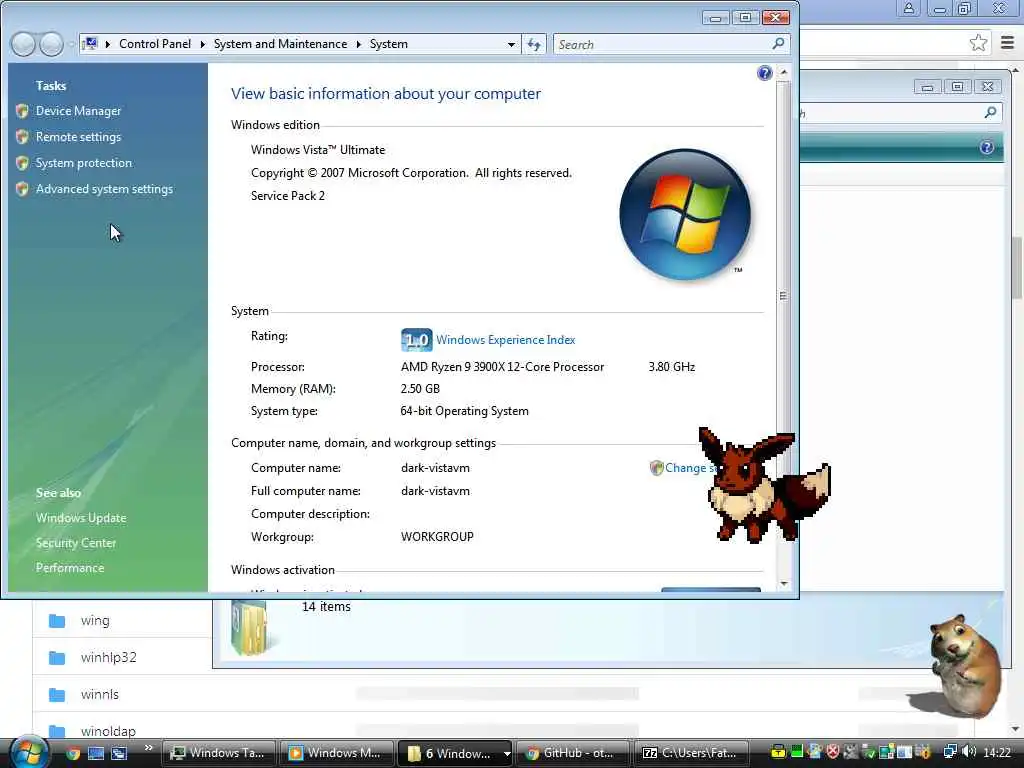Switch to Windows M... taskbar button
This screenshot has height=768, width=1024.
point(337,754)
